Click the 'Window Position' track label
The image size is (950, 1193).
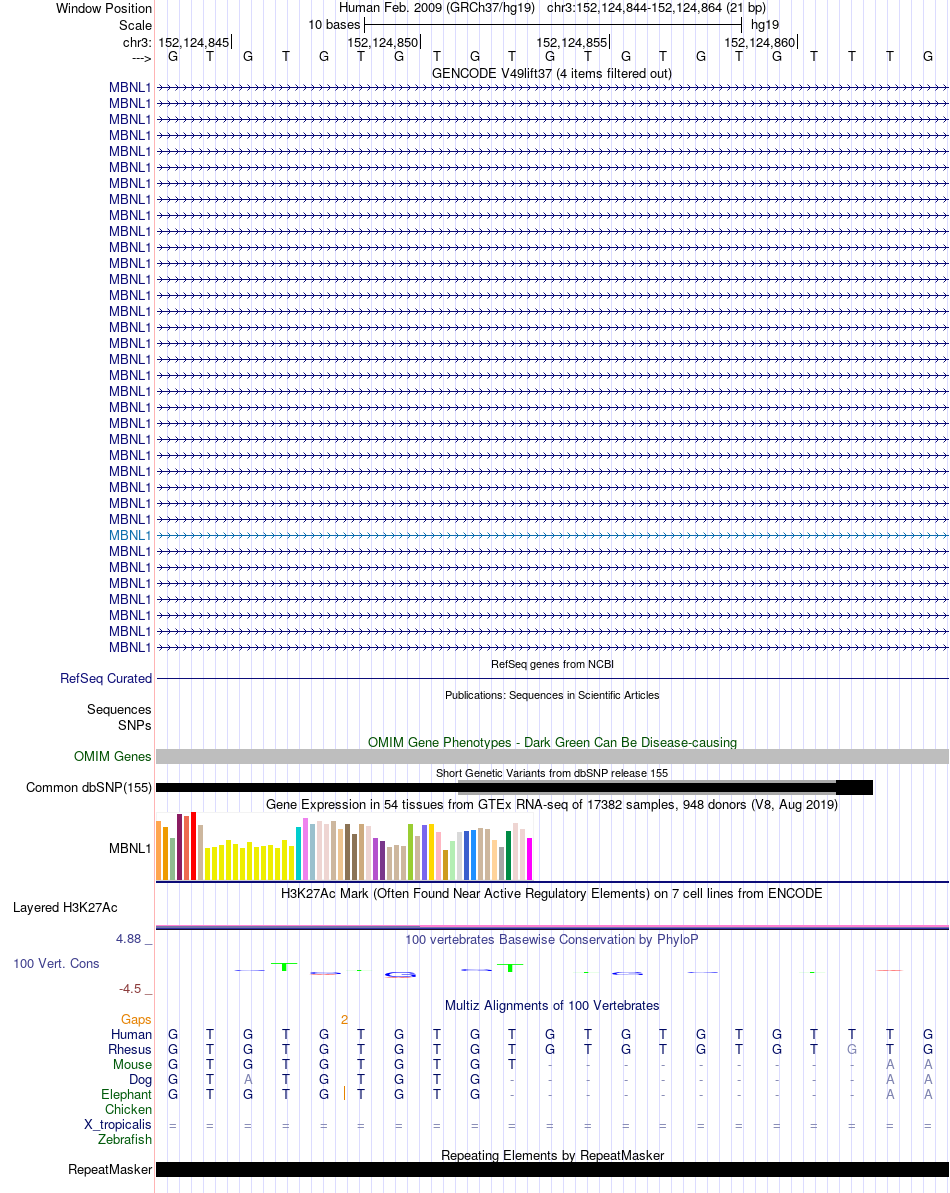(103, 8)
